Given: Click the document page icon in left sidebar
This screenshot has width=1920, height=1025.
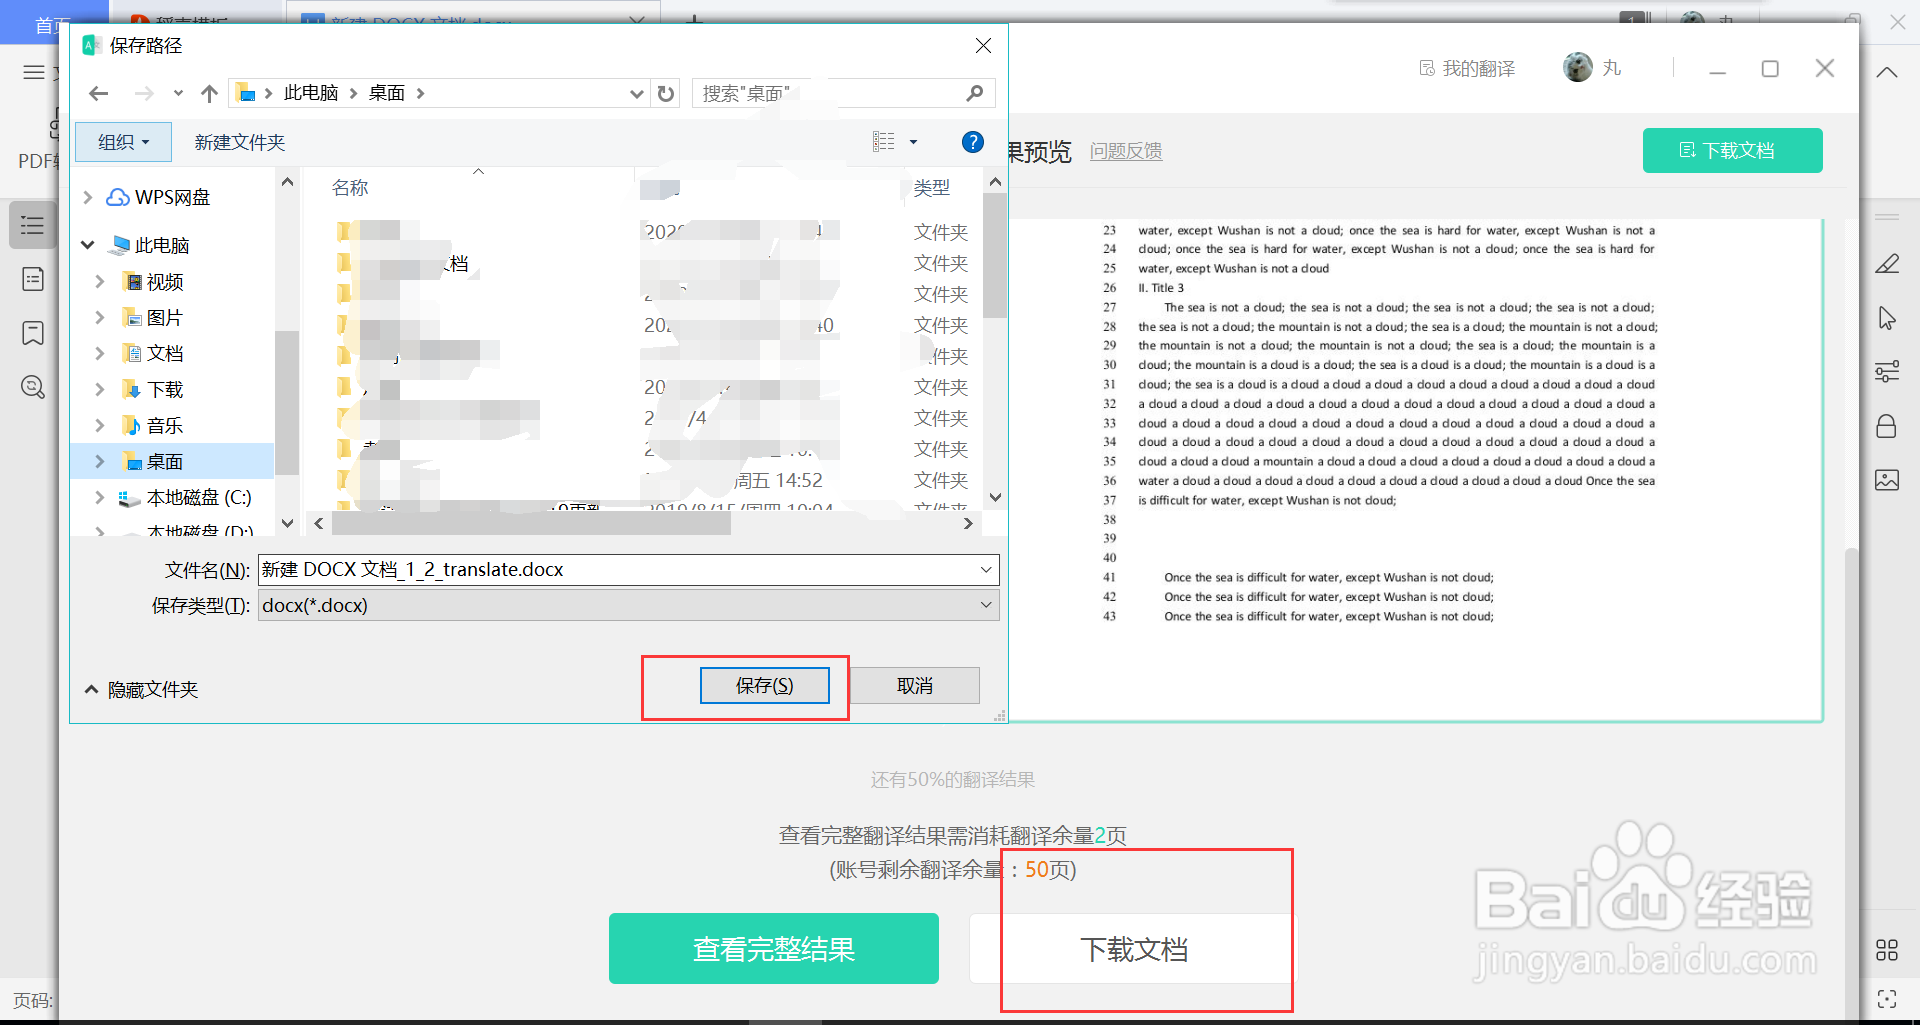Looking at the screenshot, I should pos(33,279).
